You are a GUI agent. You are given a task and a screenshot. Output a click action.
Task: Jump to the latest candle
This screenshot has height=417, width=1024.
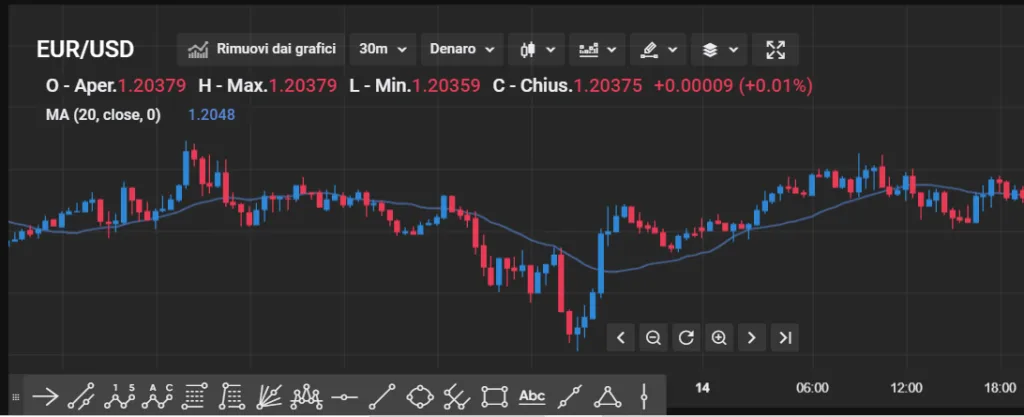[x=785, y=337]
